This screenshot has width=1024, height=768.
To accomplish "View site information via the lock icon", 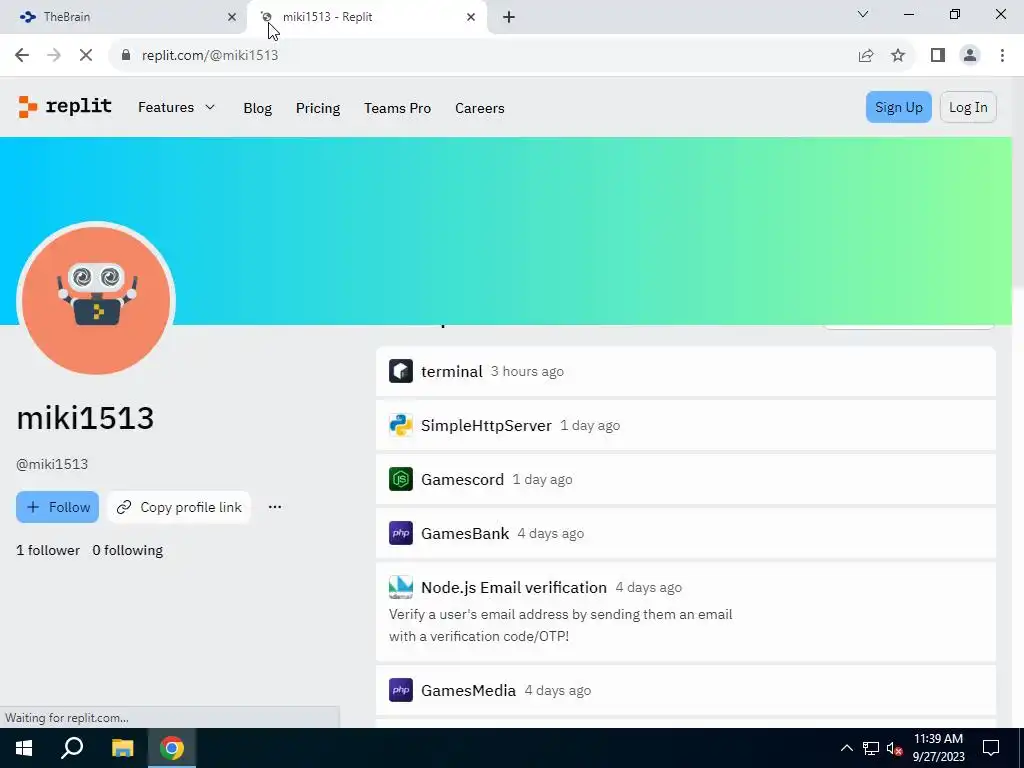I will click(x=126, y=55).
